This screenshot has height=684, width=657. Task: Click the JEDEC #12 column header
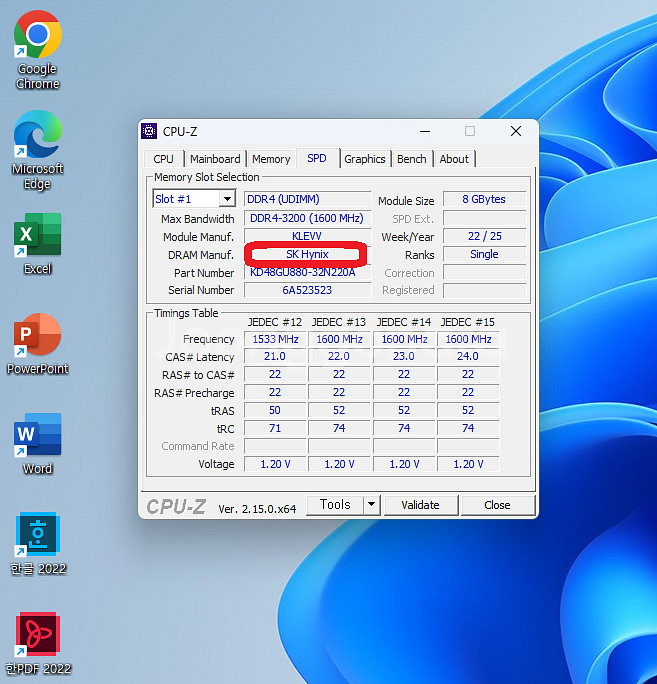pyautogui.click(x=275, y=322)
